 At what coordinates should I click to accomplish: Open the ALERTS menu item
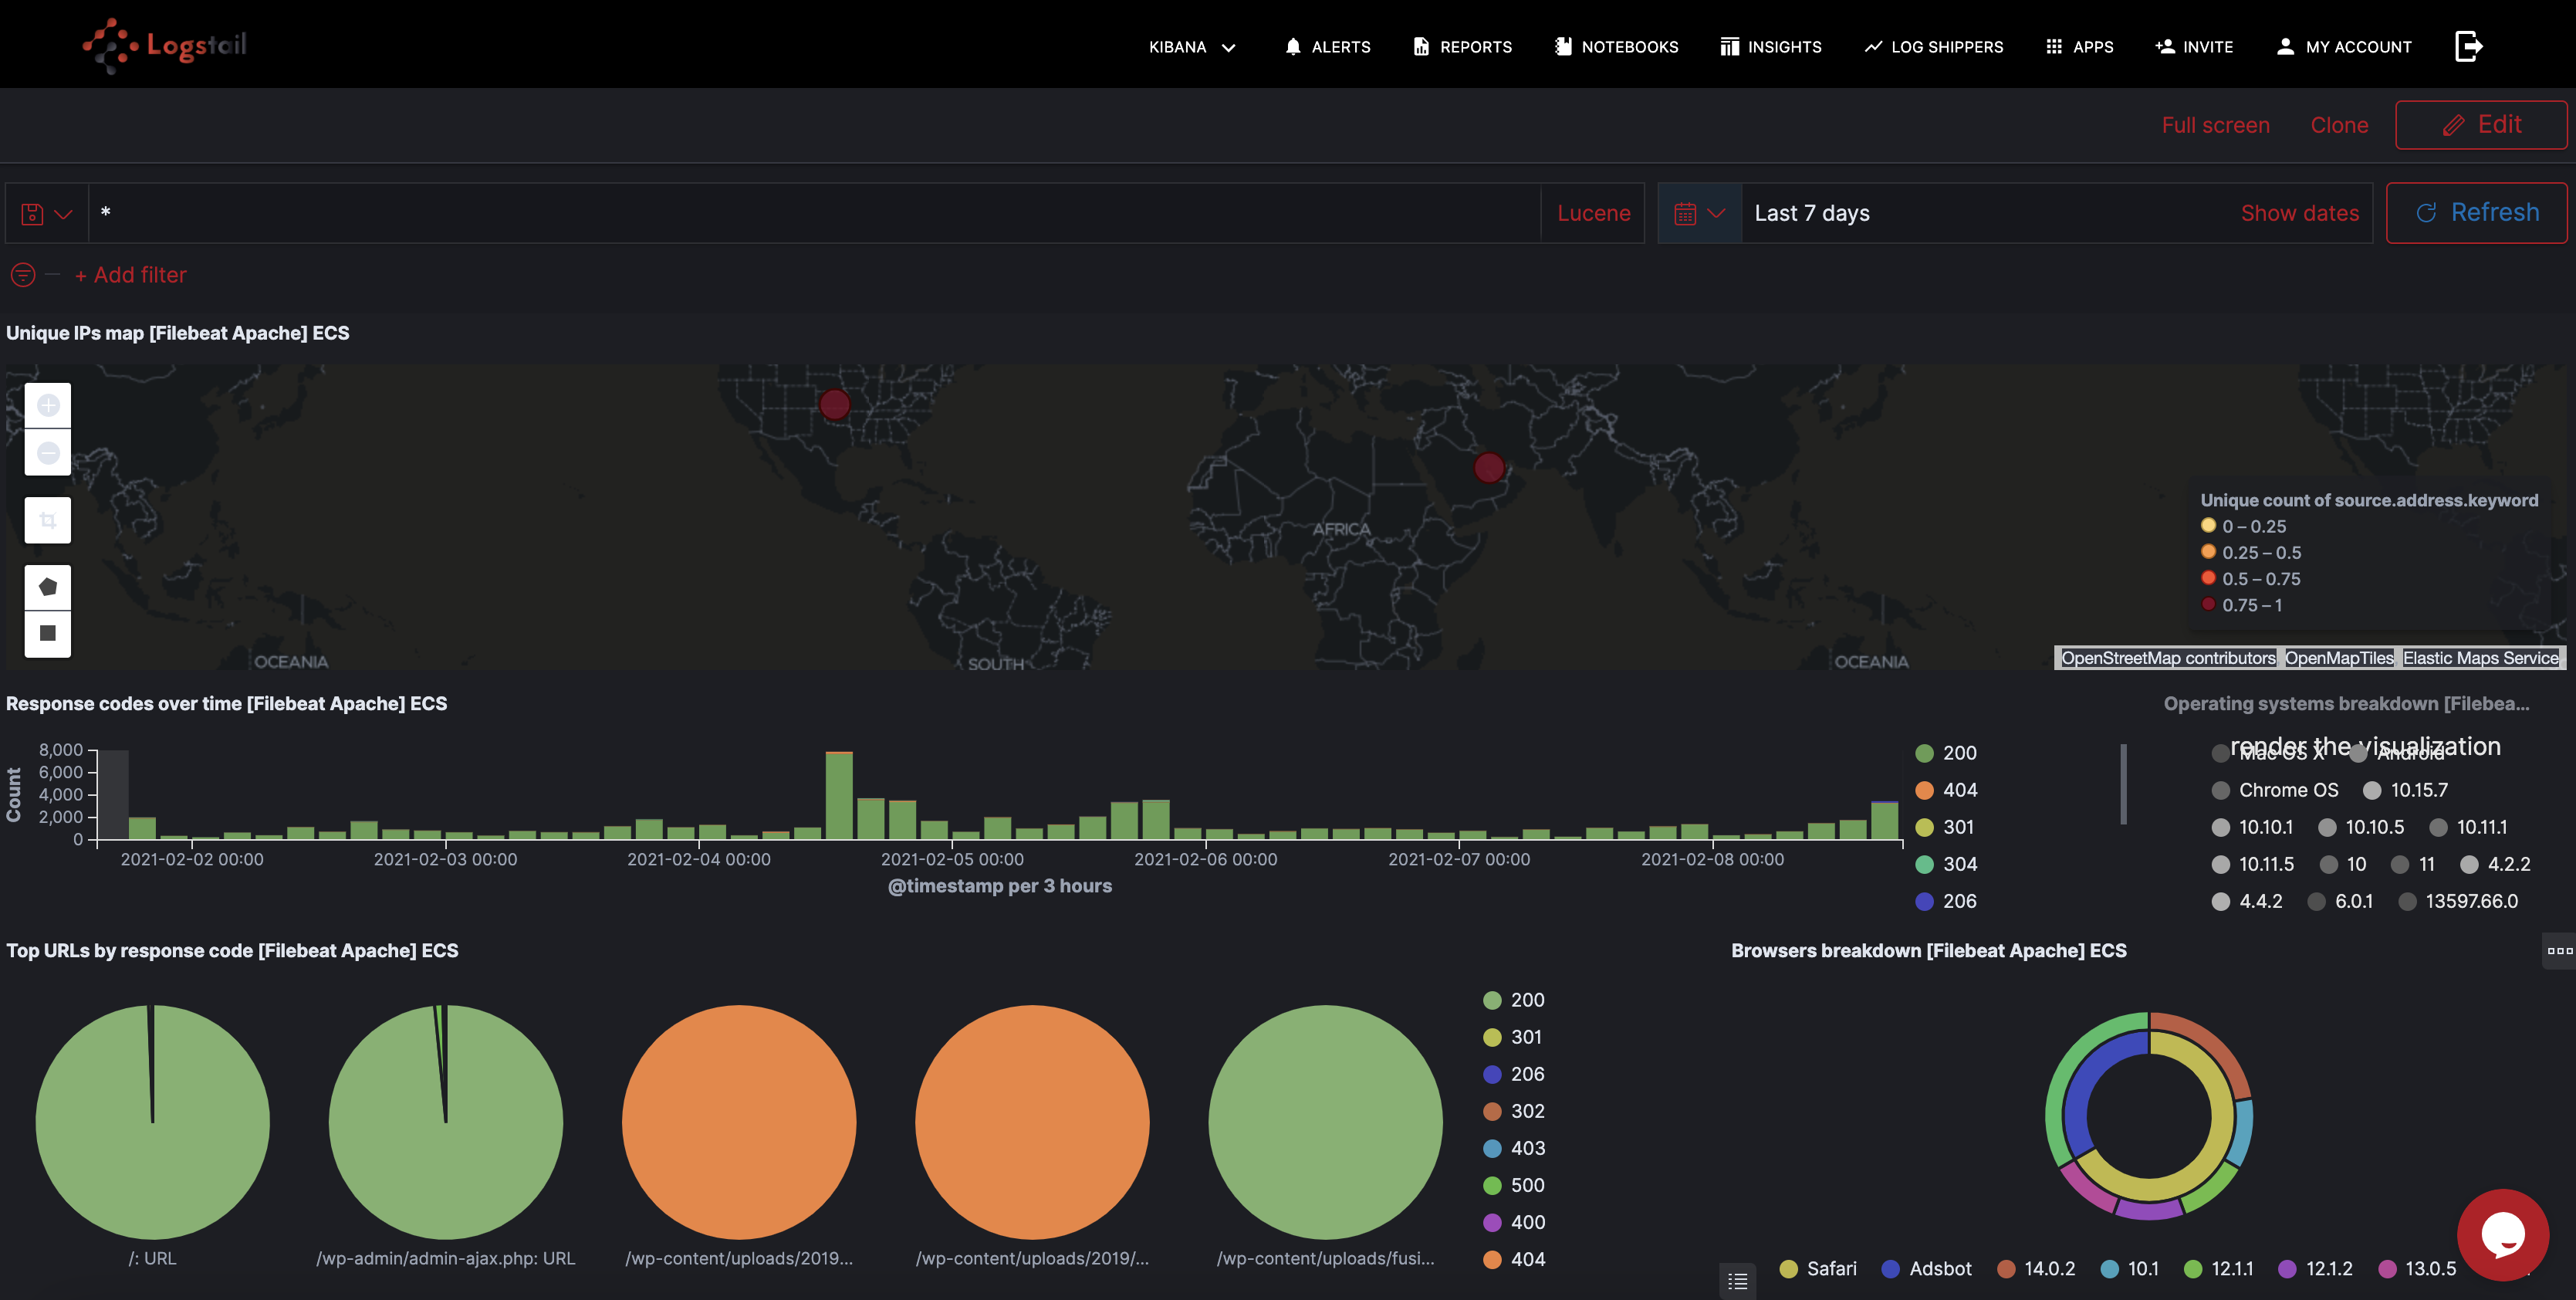tap(1327, 47)
